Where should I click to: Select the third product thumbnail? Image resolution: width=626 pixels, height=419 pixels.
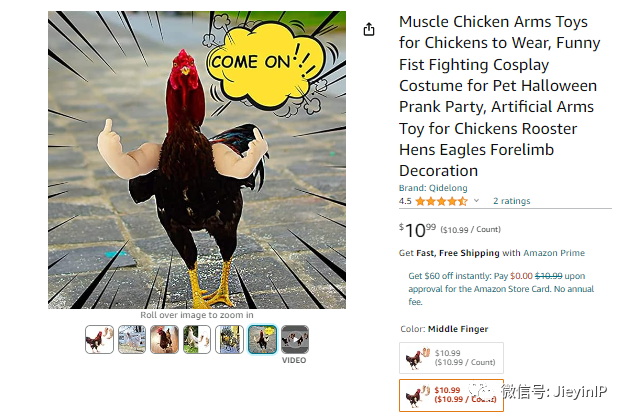point(165,340)
